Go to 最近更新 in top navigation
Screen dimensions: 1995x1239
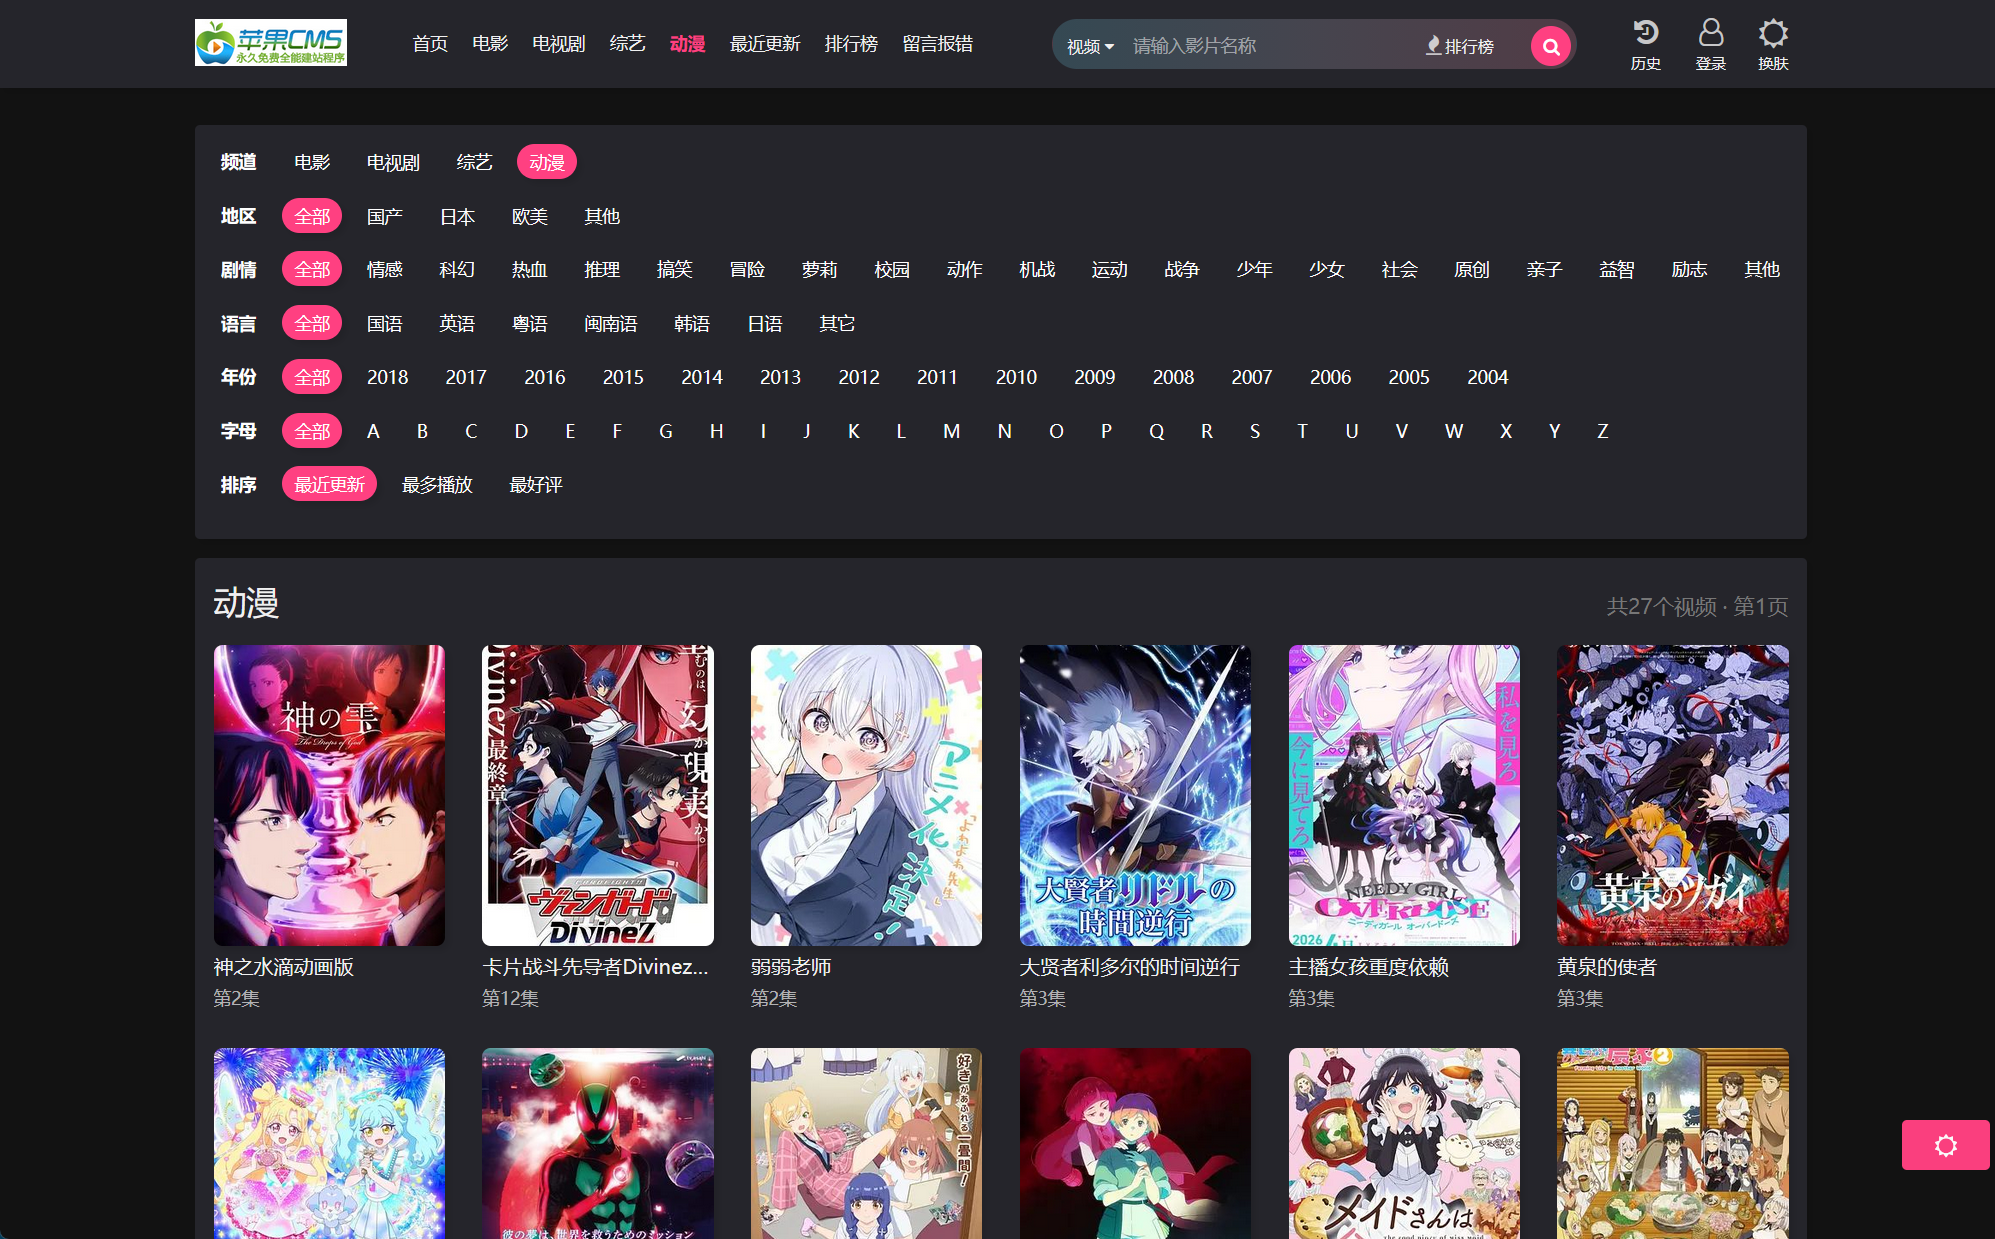764,44
